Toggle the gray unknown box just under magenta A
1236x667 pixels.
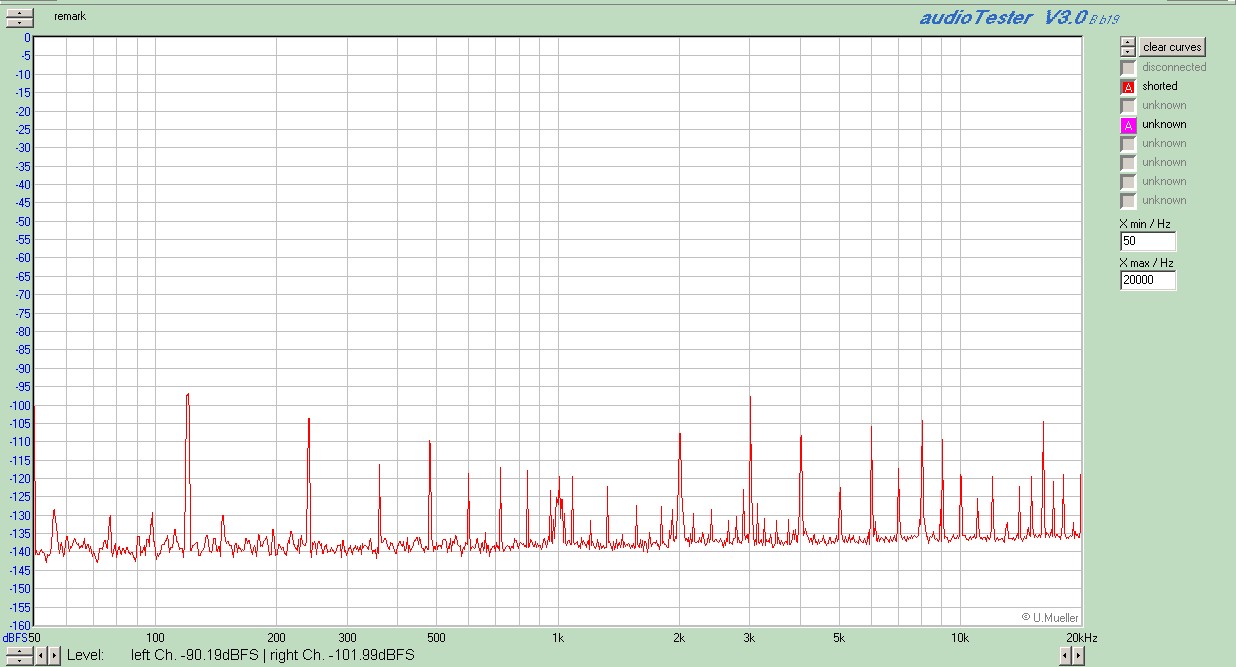tap(1128, 144)
